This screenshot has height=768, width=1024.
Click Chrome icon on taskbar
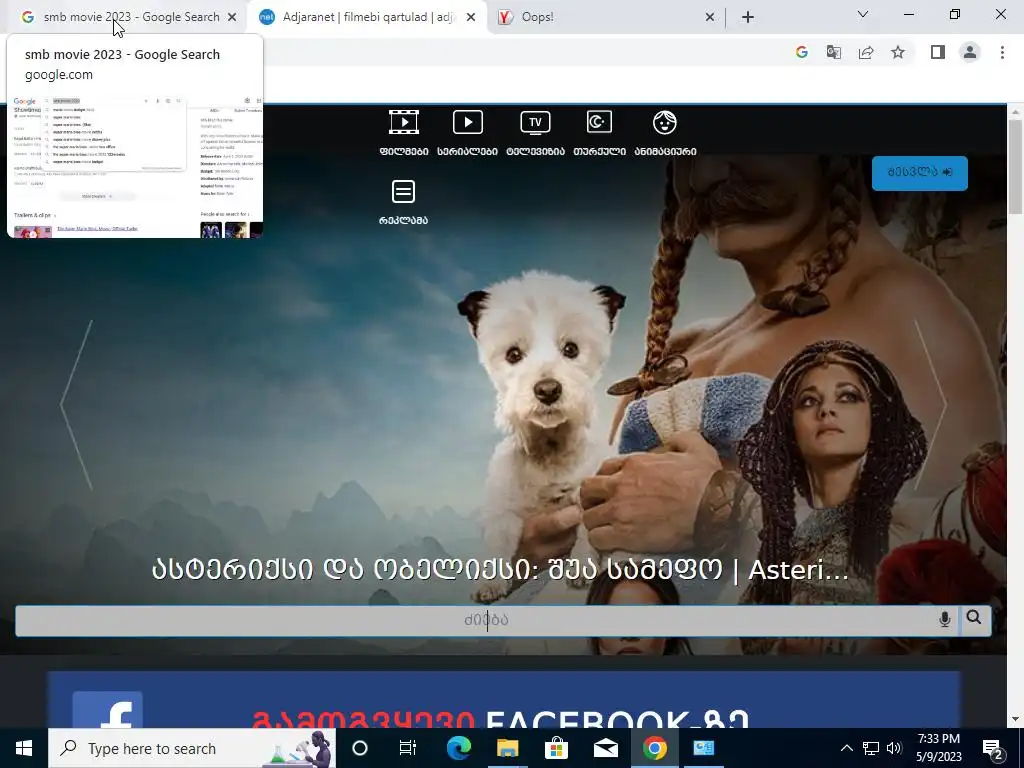click(654, 748)
